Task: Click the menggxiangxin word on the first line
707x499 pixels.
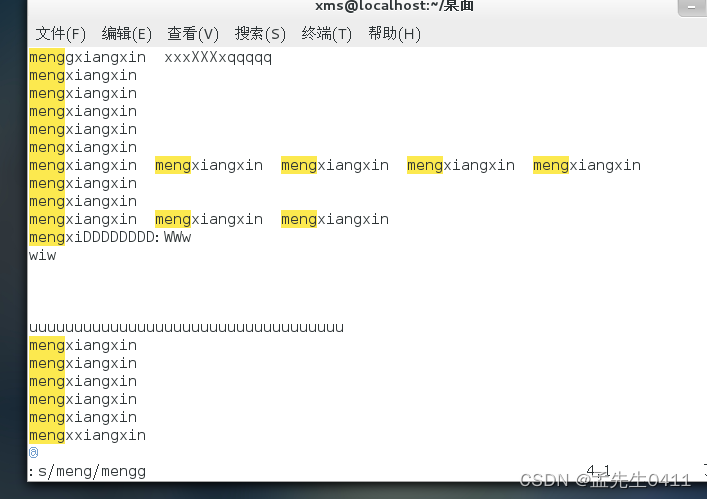Action: (x=87, y=58)
